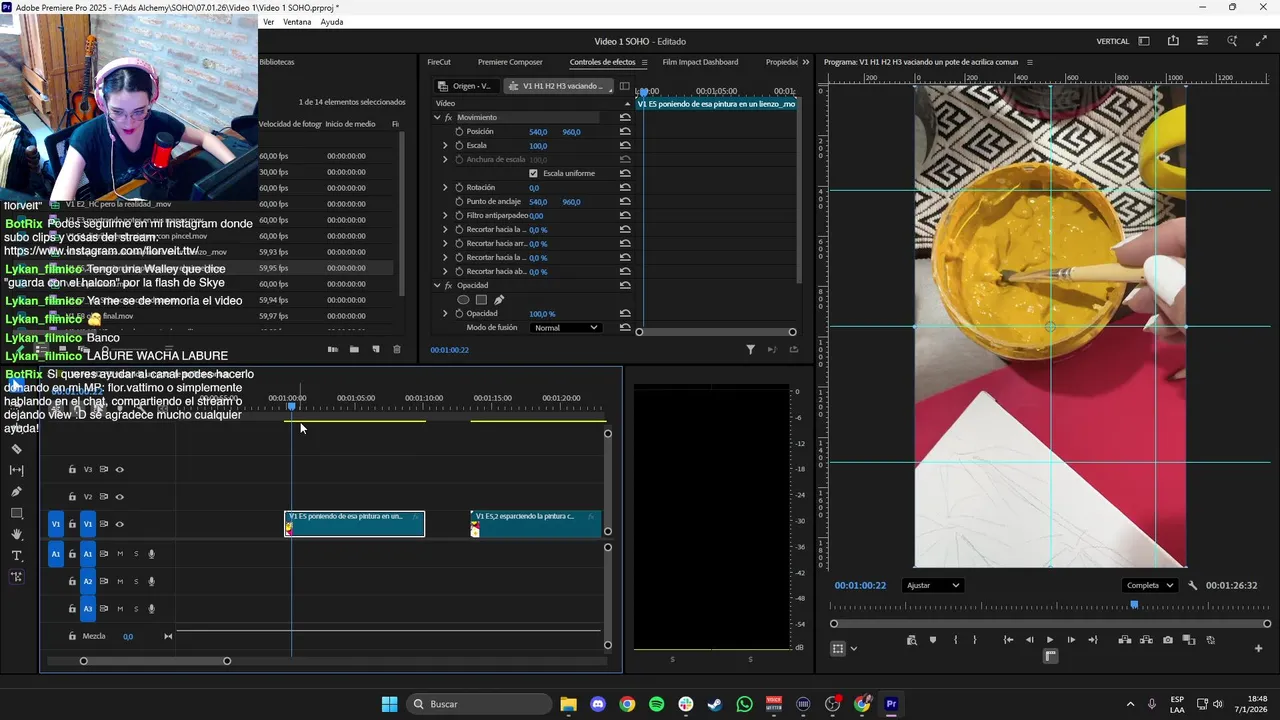Select the Razor tool in the tools panel
This screenshot has height=720, width=1280.
click(x=16, y=449)
